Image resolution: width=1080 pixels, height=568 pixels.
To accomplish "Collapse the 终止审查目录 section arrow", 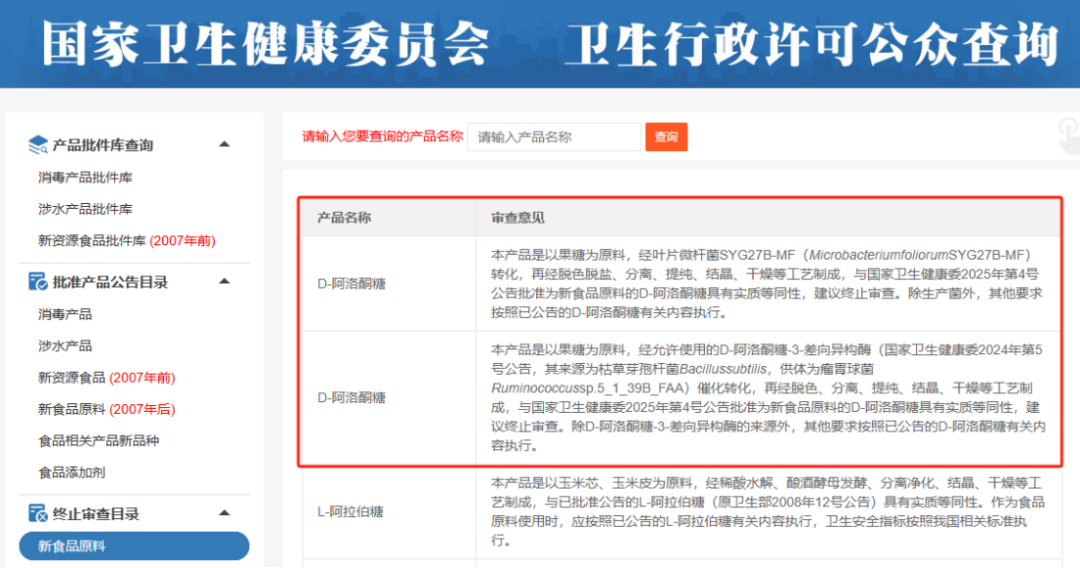I will tap(225, 514).
